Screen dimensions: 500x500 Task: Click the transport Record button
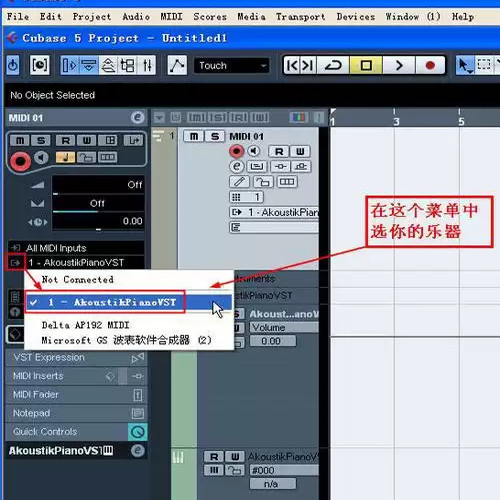coord(430,65)
